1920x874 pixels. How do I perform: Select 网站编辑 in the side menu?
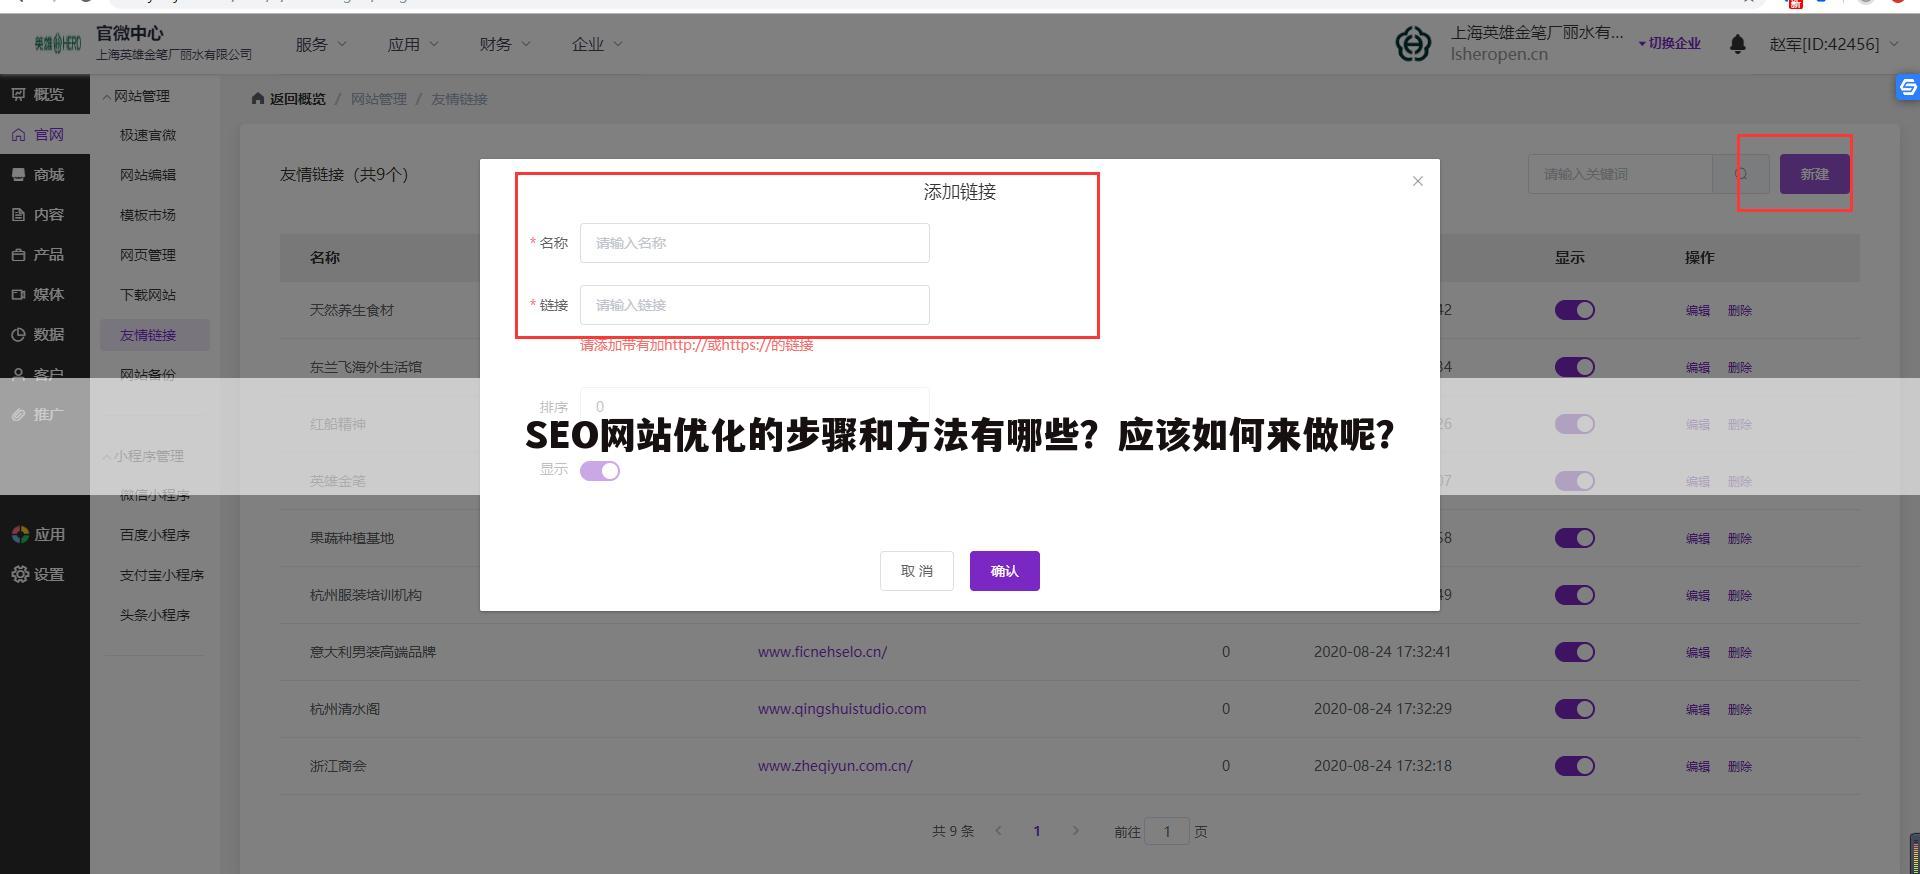(148, 175)
